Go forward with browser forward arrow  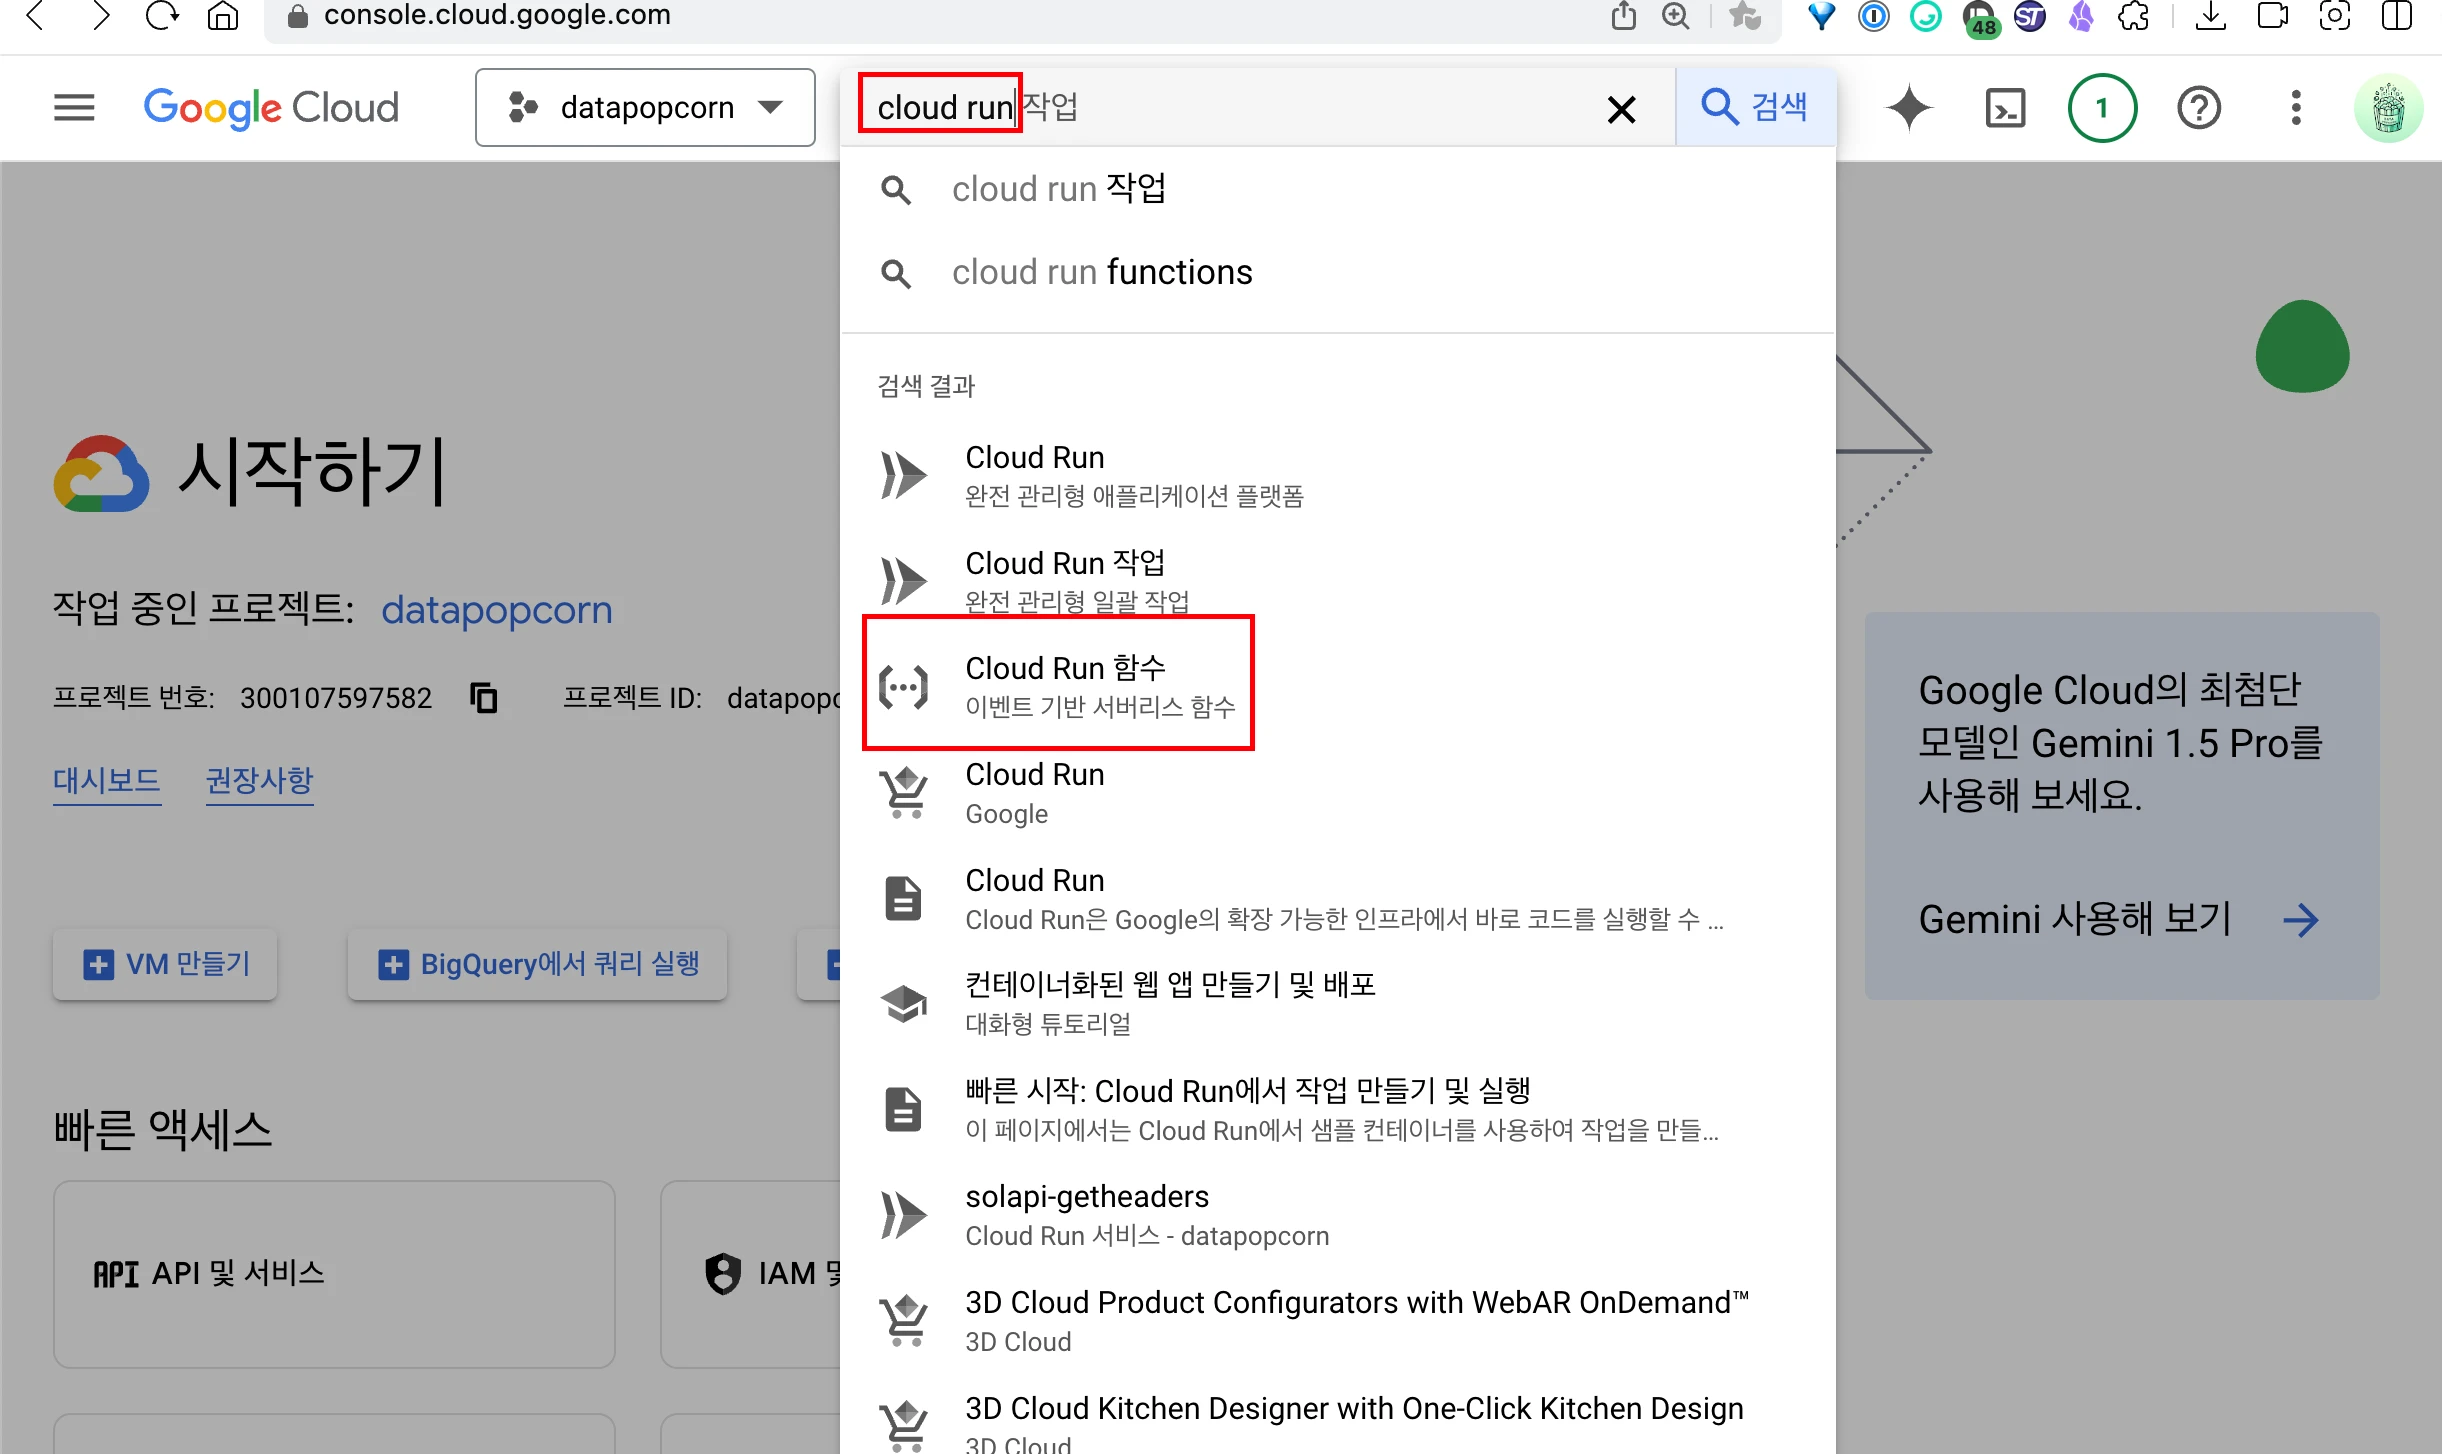tap(99, 15)
